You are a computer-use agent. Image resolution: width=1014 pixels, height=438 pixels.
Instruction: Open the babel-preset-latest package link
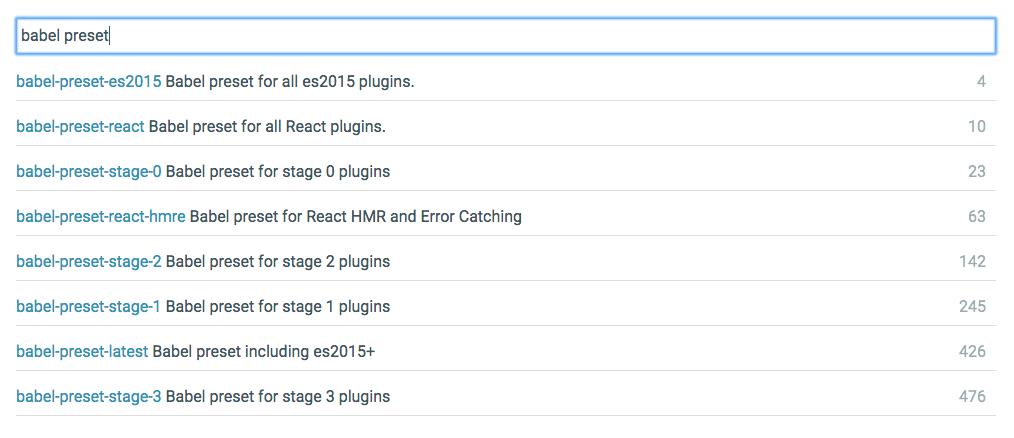point(82,351)
